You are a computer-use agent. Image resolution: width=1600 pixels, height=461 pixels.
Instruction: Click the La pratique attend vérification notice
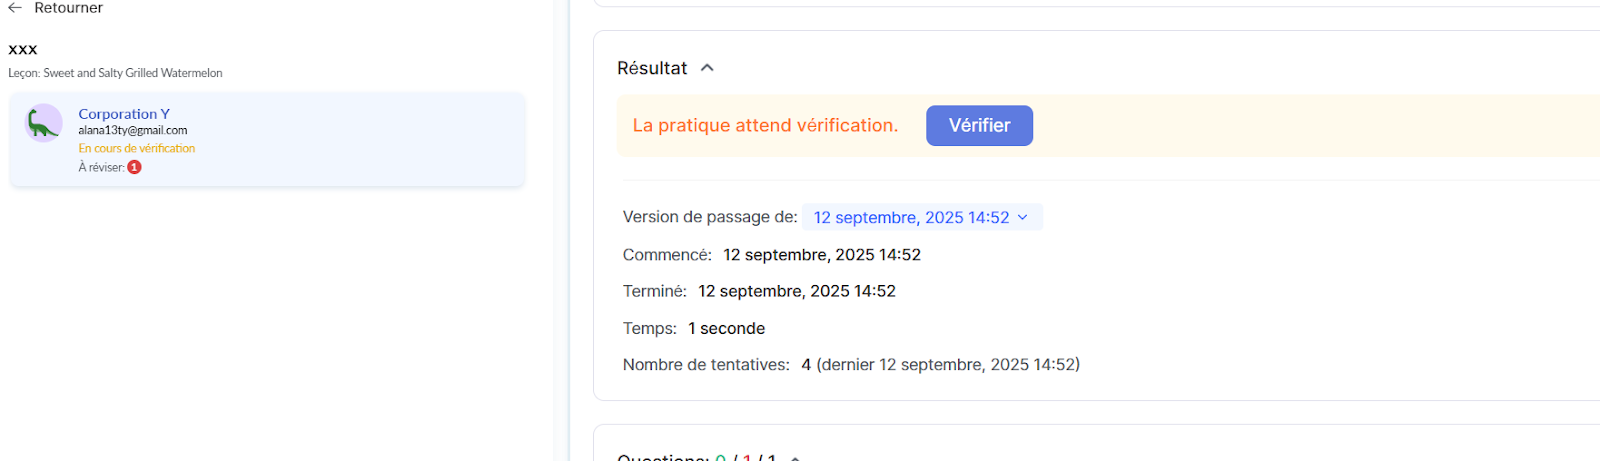pos(765,126)
